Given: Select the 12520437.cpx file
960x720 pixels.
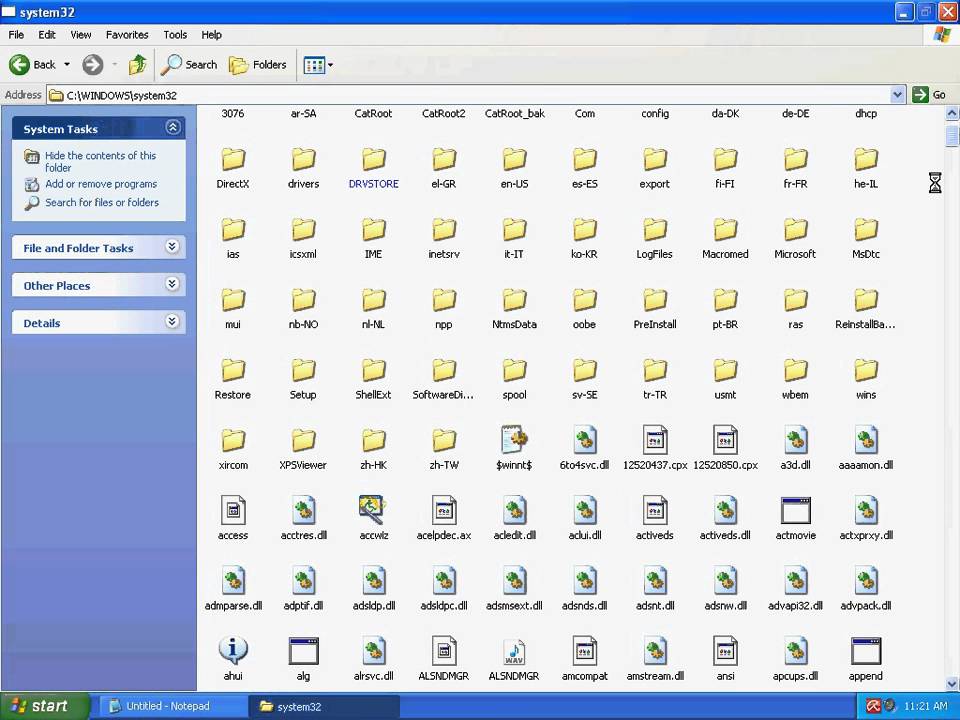Looking at the screenshot, I should click(654, 449).
